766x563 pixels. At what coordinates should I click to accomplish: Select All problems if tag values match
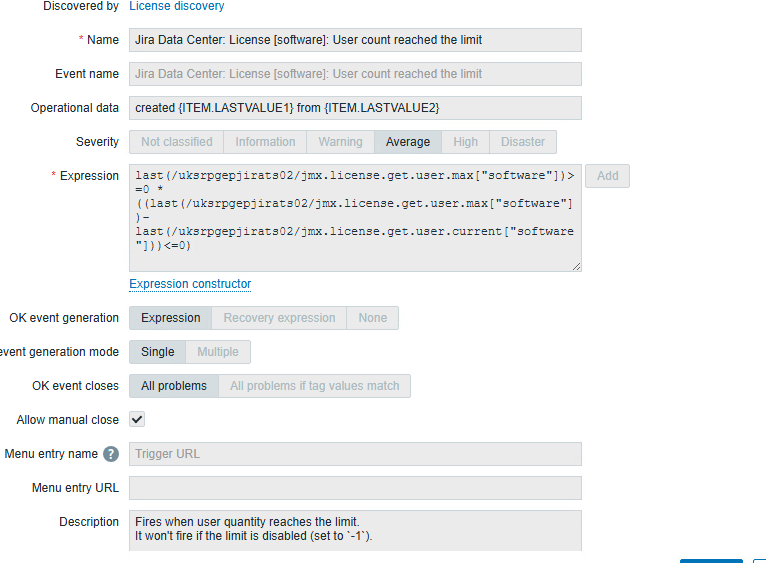click(314, 386)
